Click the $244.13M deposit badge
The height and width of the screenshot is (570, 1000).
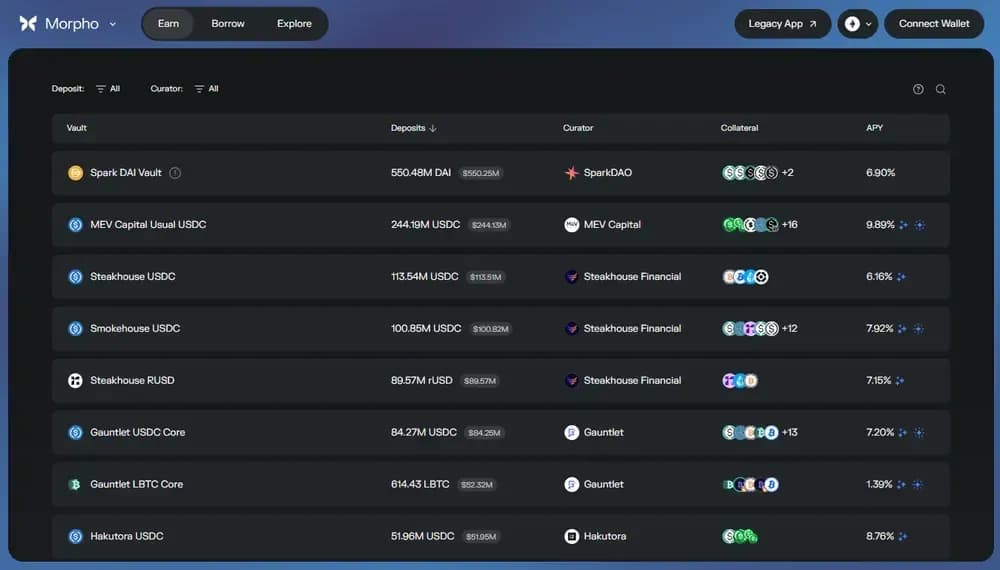[489, 225]
